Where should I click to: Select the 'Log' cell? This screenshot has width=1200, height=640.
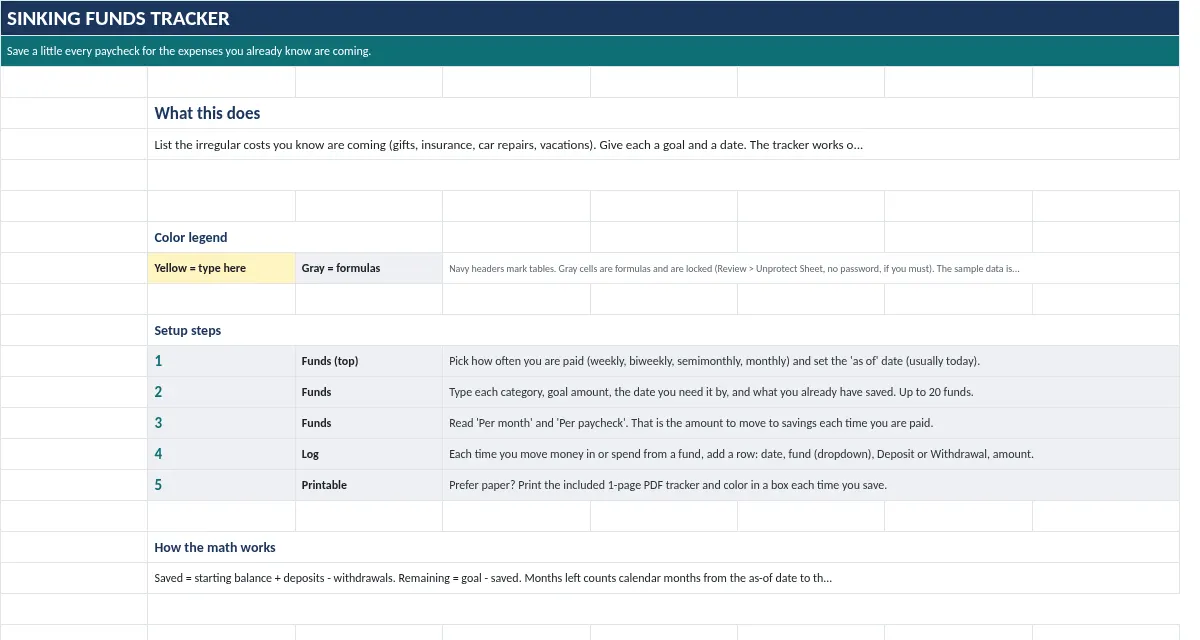pos(369,454)
